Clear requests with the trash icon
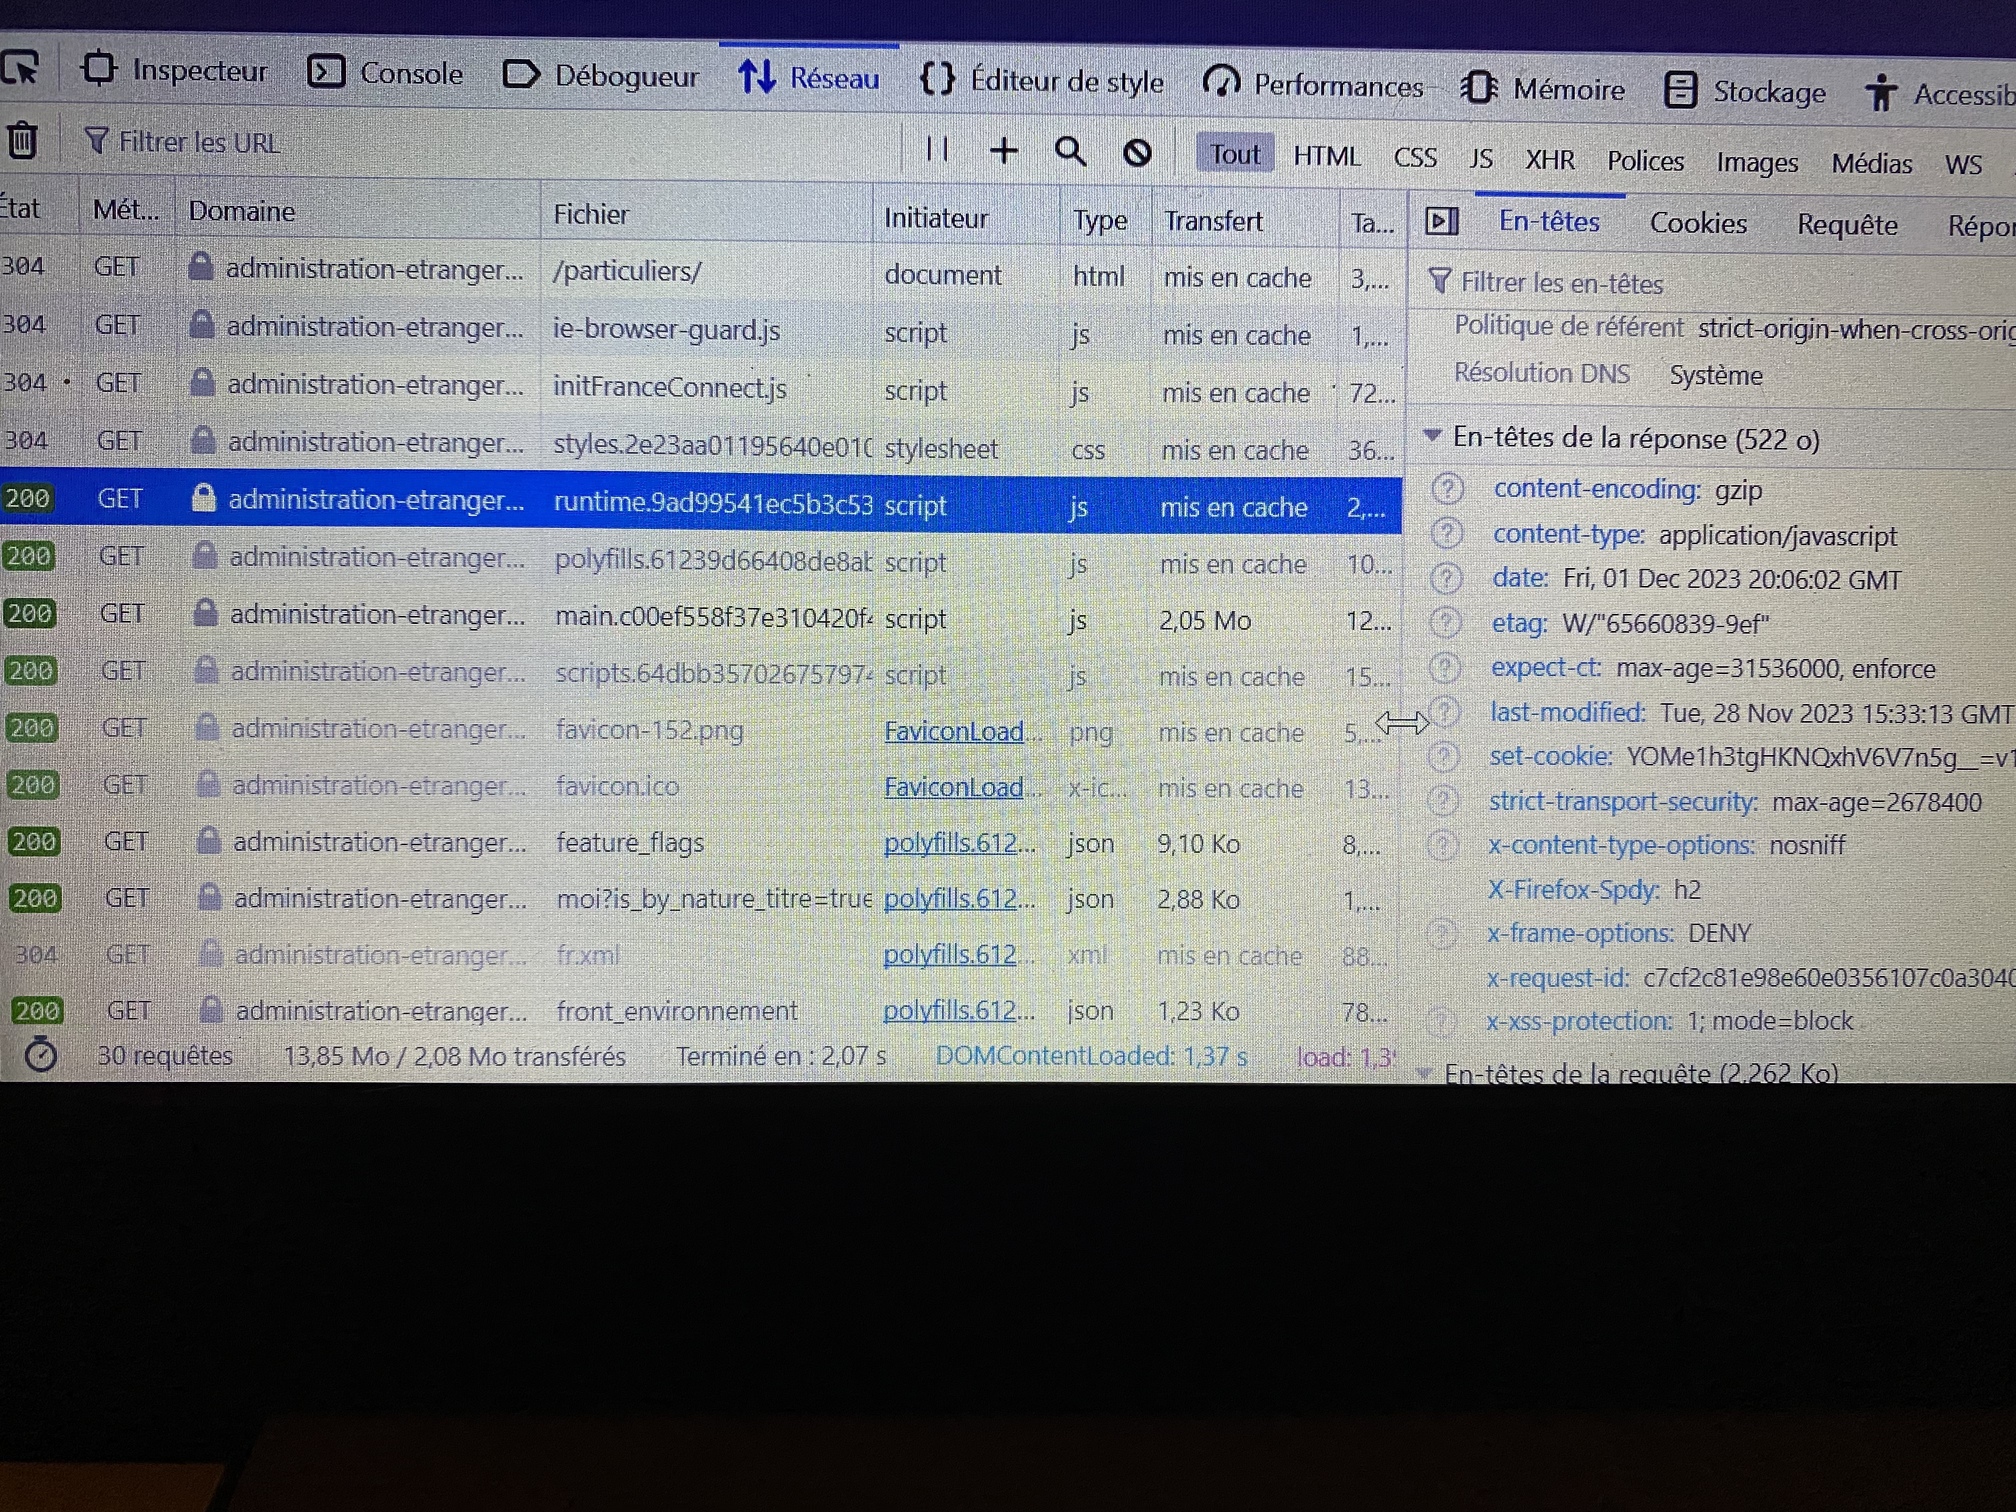The image size is (2016, 1512). click(x=22, y=140)
